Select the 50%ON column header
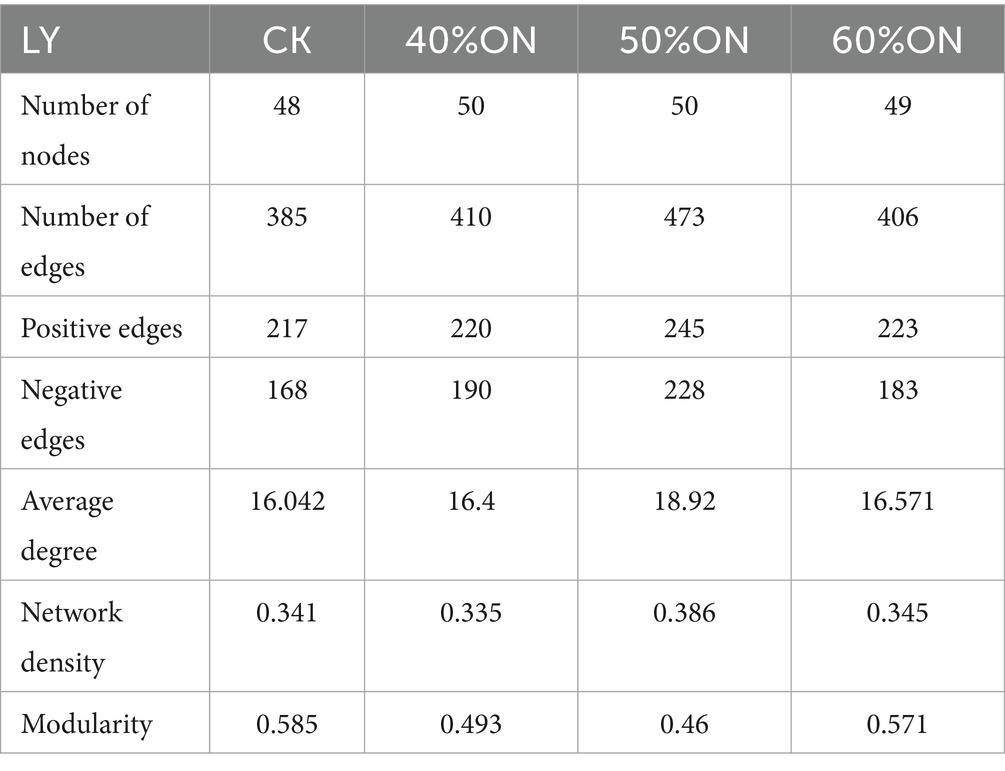Screen dimensions: 1005x771 [684, 40]
